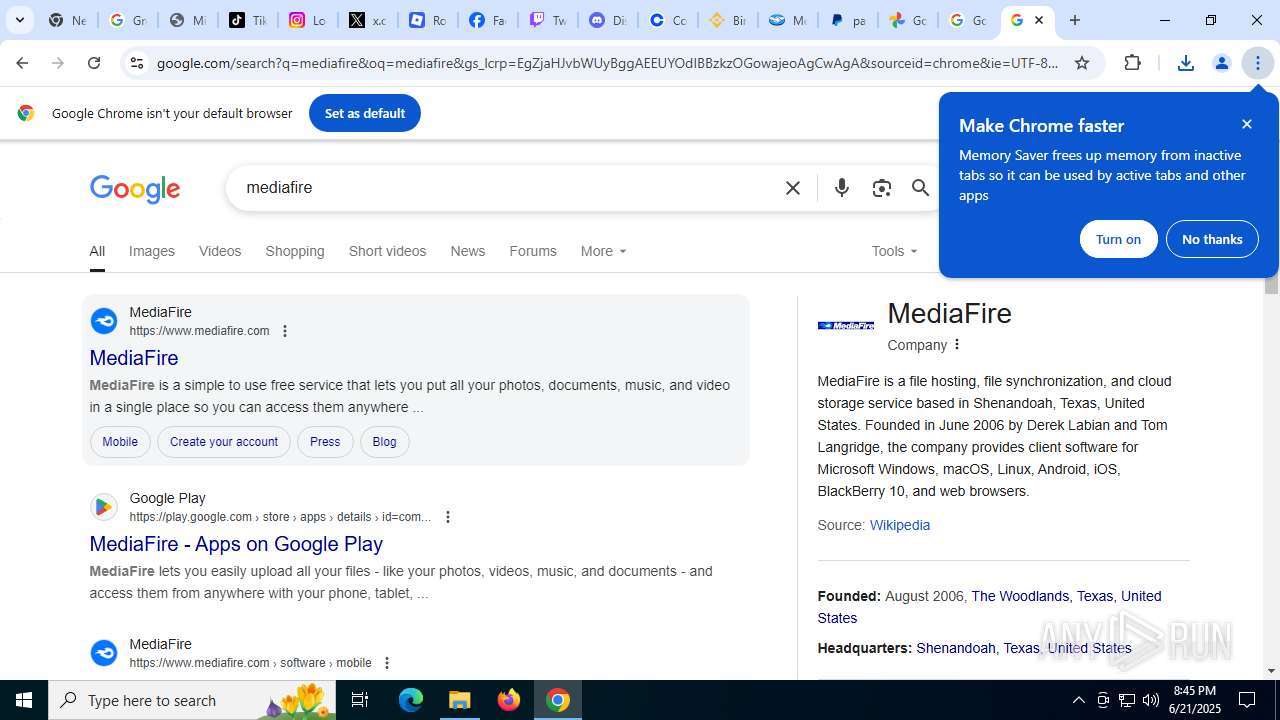Click the address bar URL field
1280x720 pixels.
607,63
